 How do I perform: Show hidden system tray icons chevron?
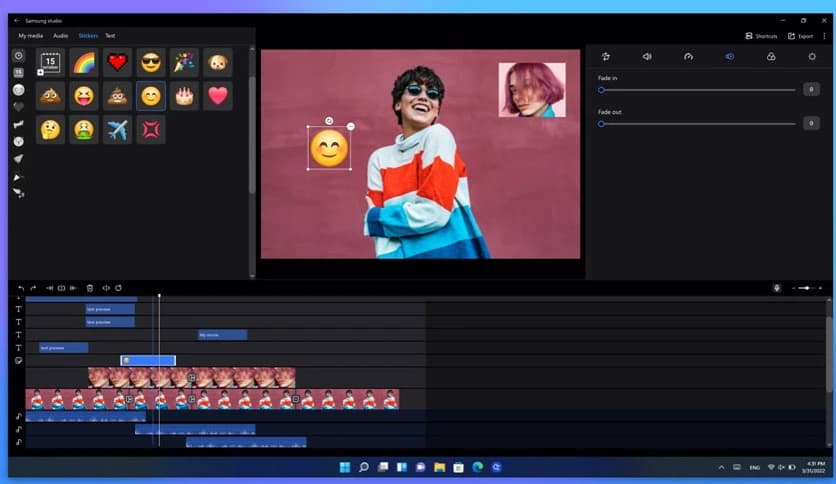pos(721,467)
